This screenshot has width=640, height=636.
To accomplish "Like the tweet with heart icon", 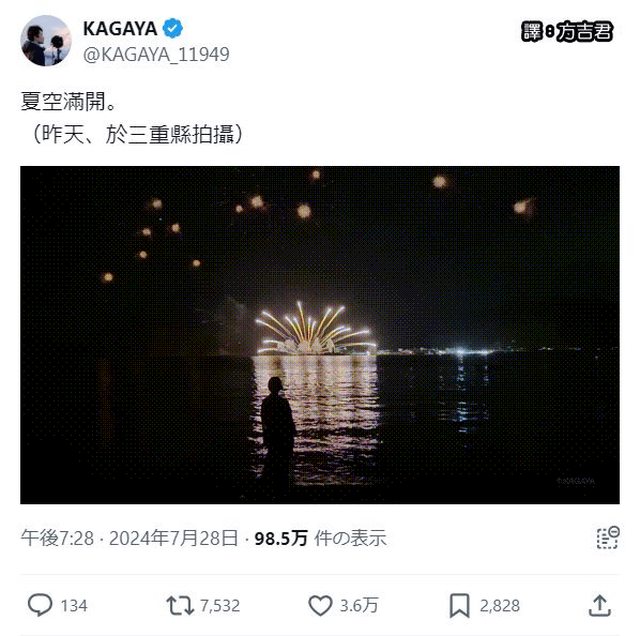I will tap(320, 605).
